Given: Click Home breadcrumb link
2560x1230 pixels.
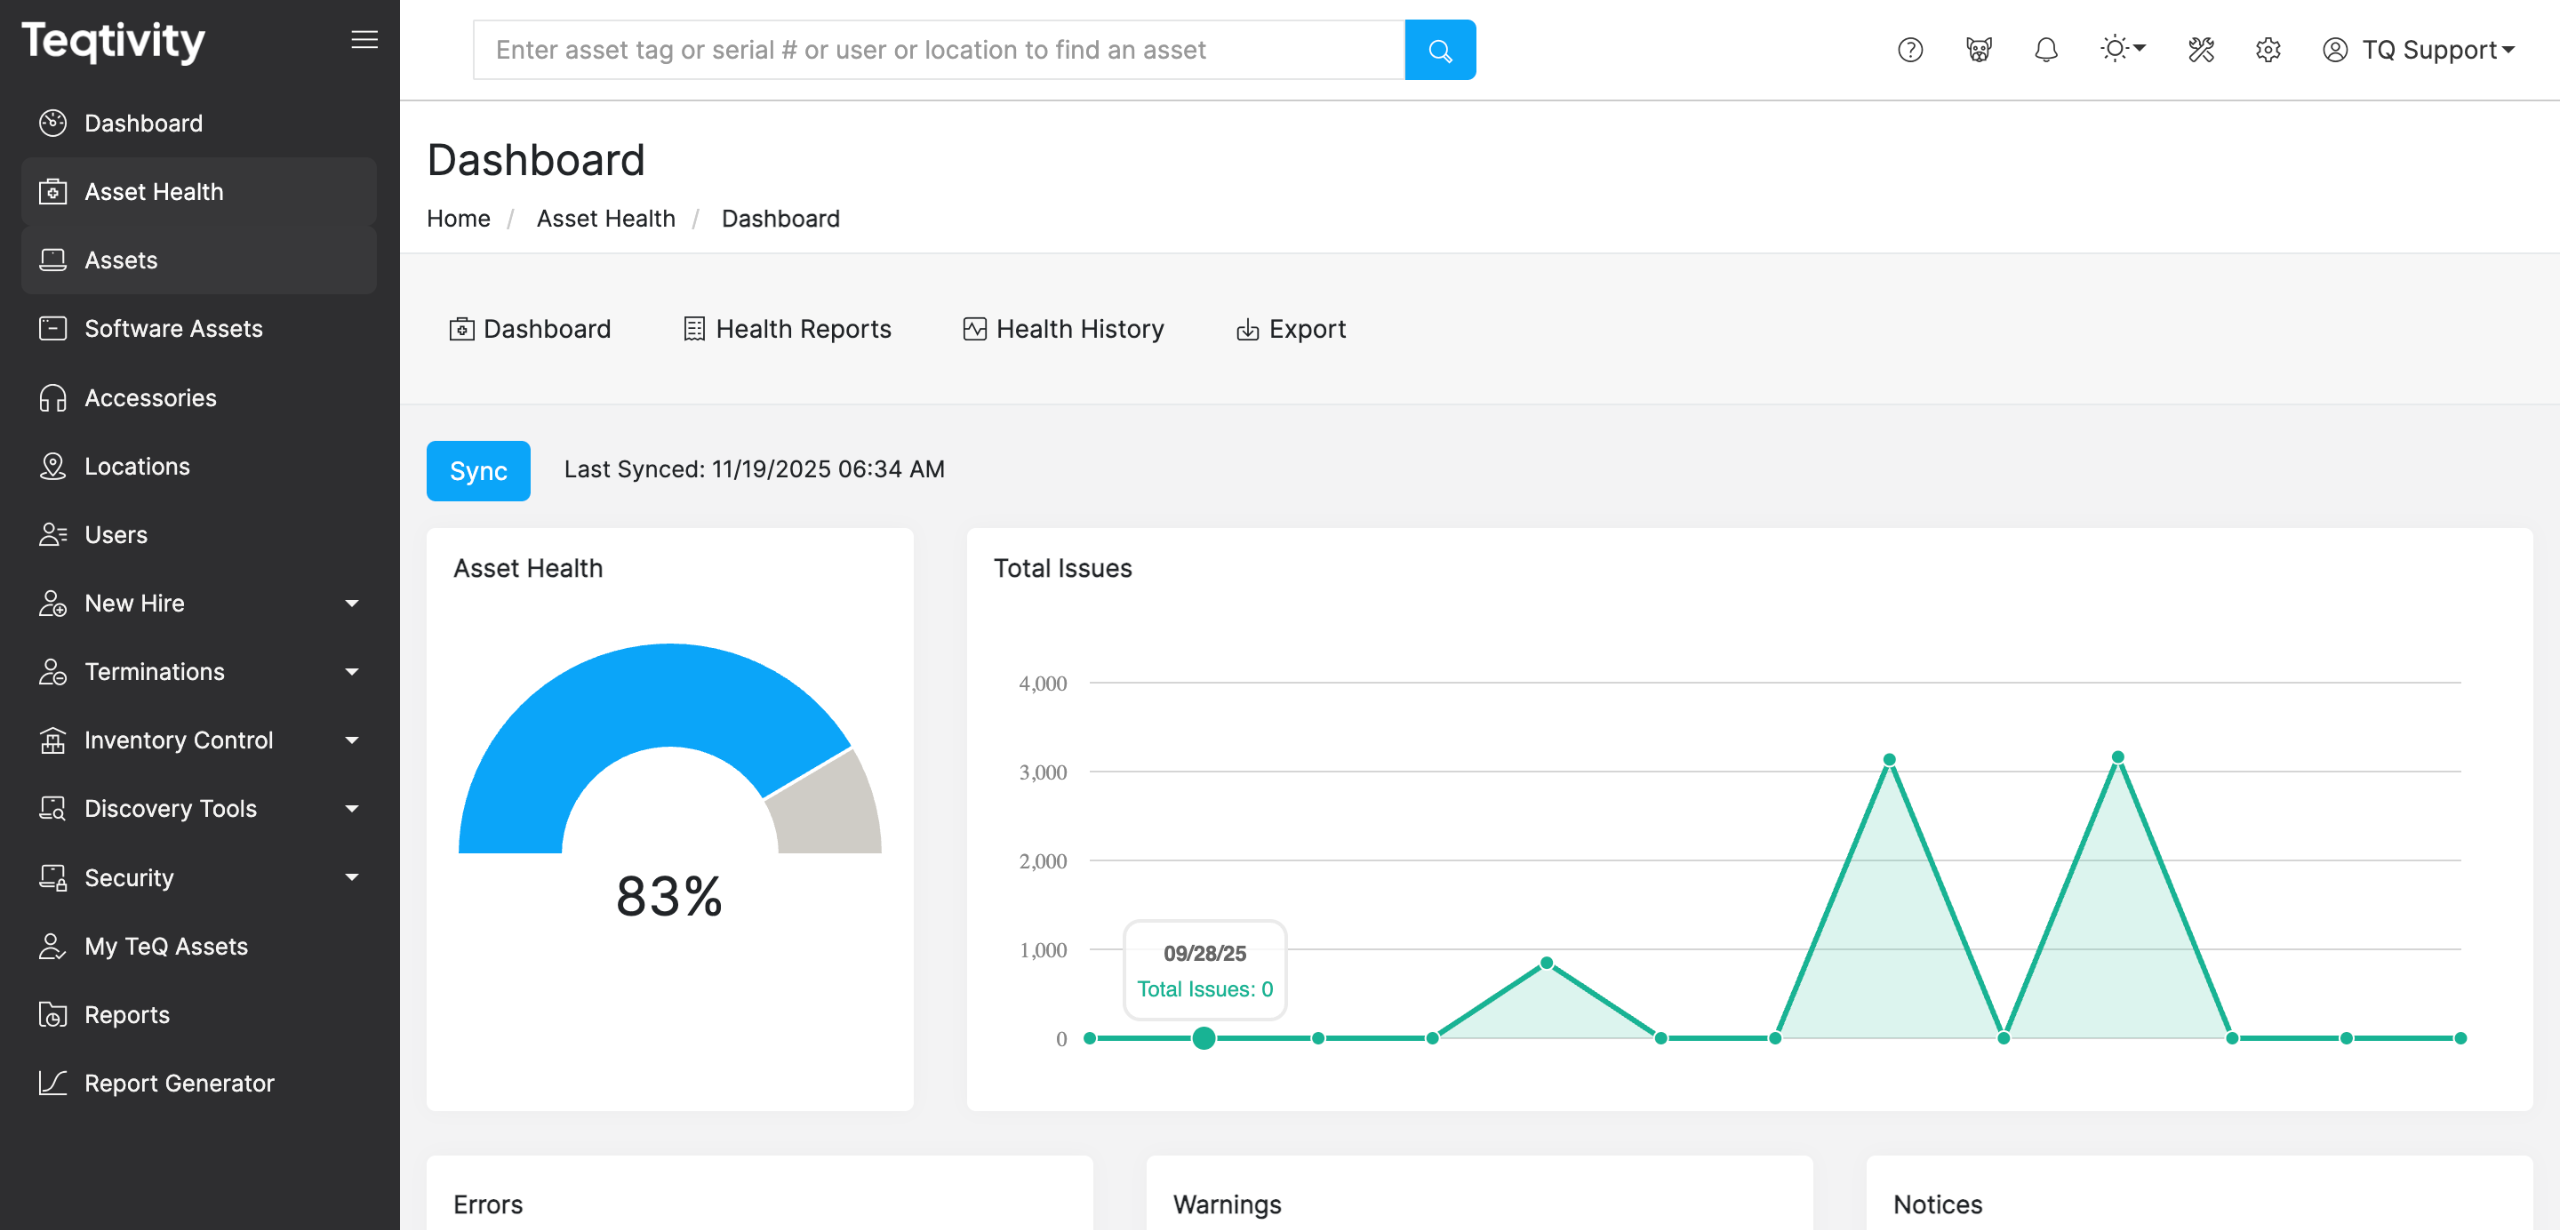Looking at the screenshot, I should pos(458,218).
